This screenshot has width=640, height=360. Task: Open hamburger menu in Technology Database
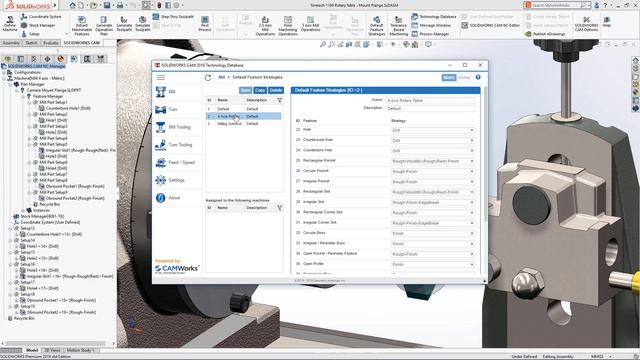[161, 78]
